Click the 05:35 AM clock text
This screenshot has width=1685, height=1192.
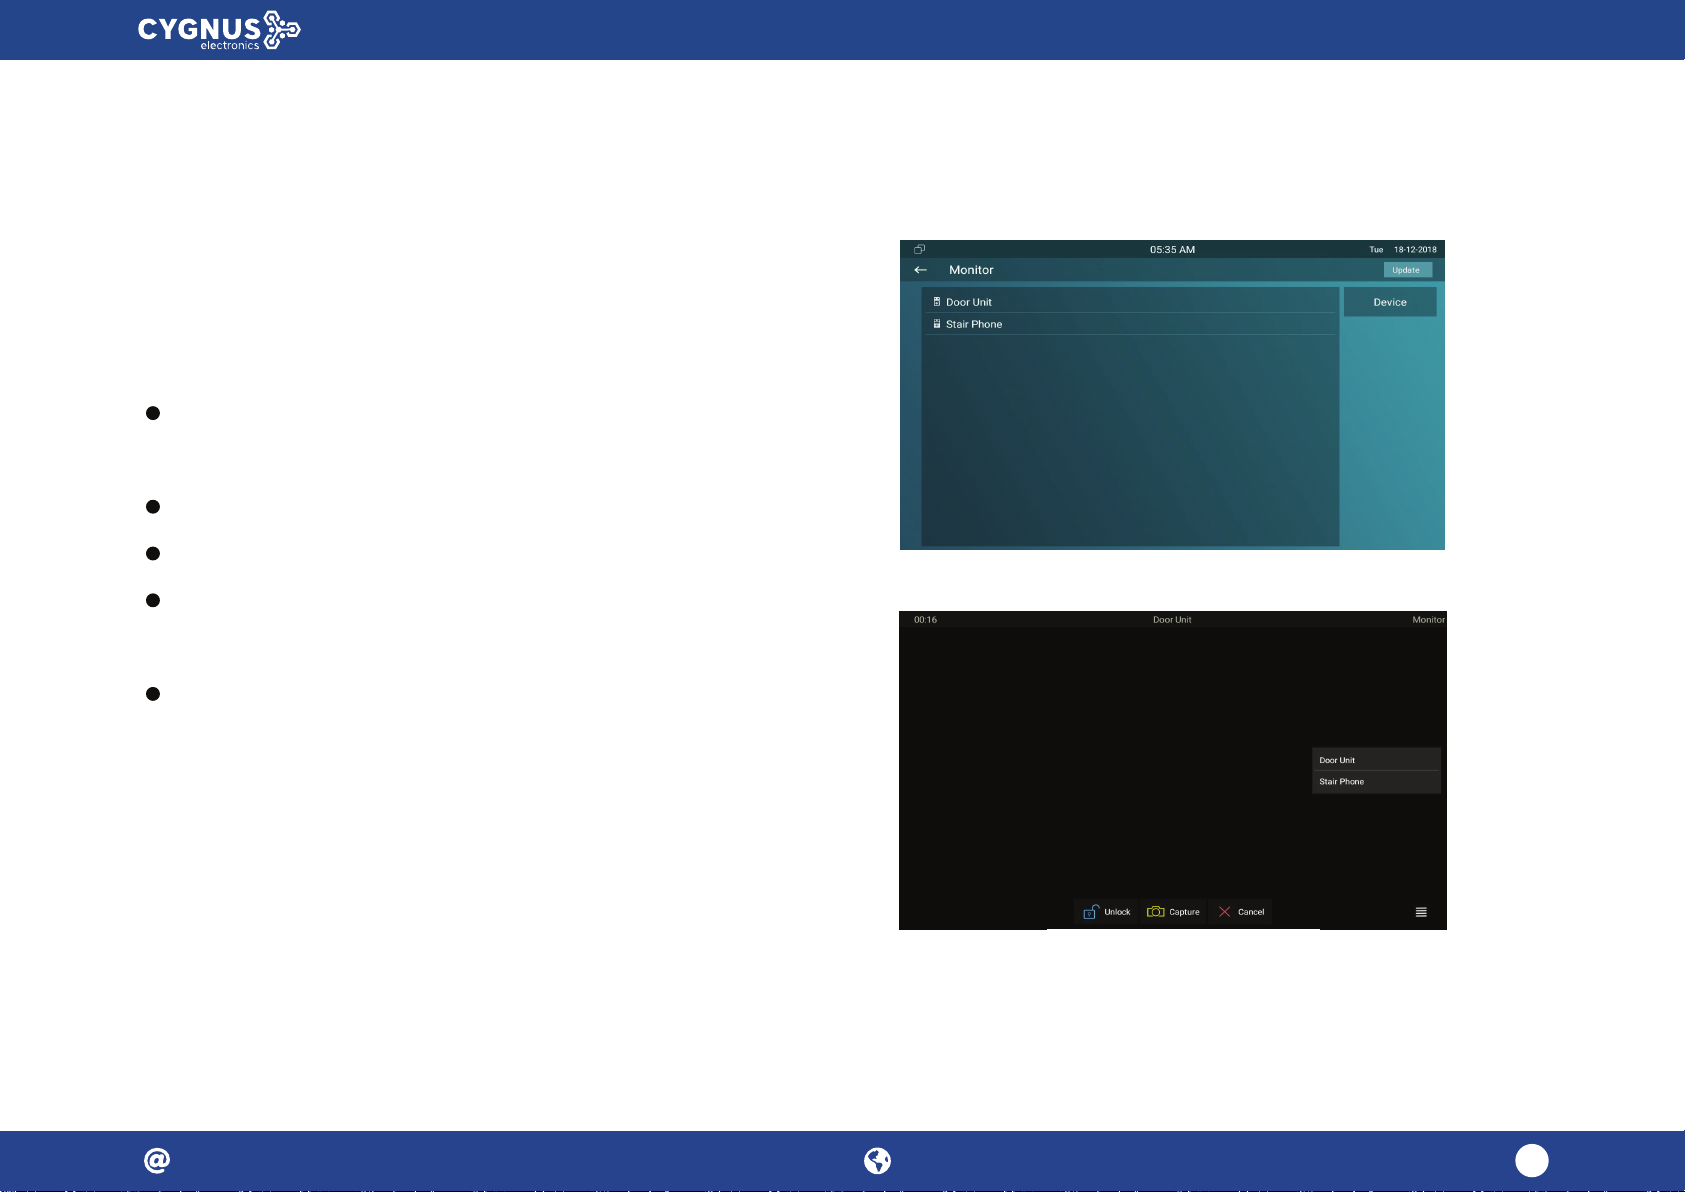pos(1172,250)
